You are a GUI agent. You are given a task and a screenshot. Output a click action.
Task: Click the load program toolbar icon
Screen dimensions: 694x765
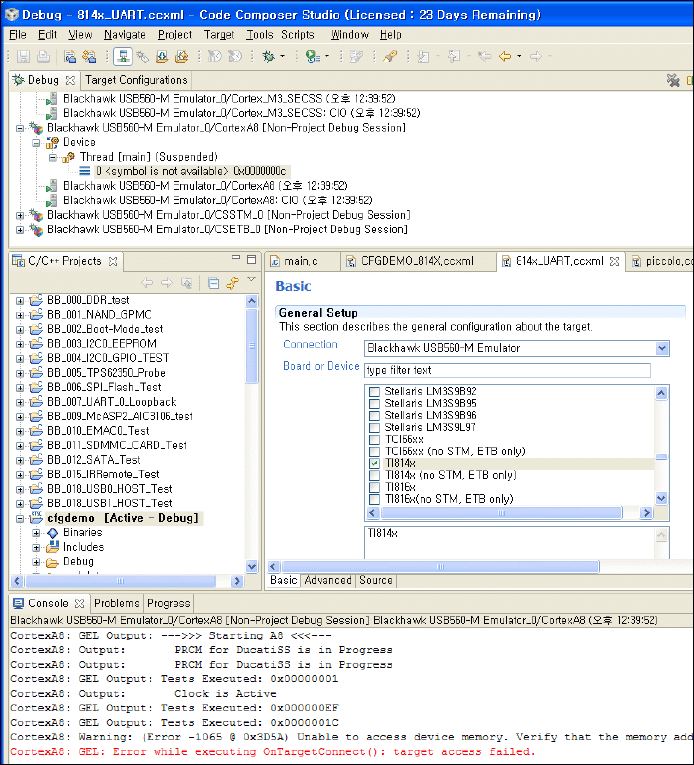pyautogui.click(x=162, y=57)
